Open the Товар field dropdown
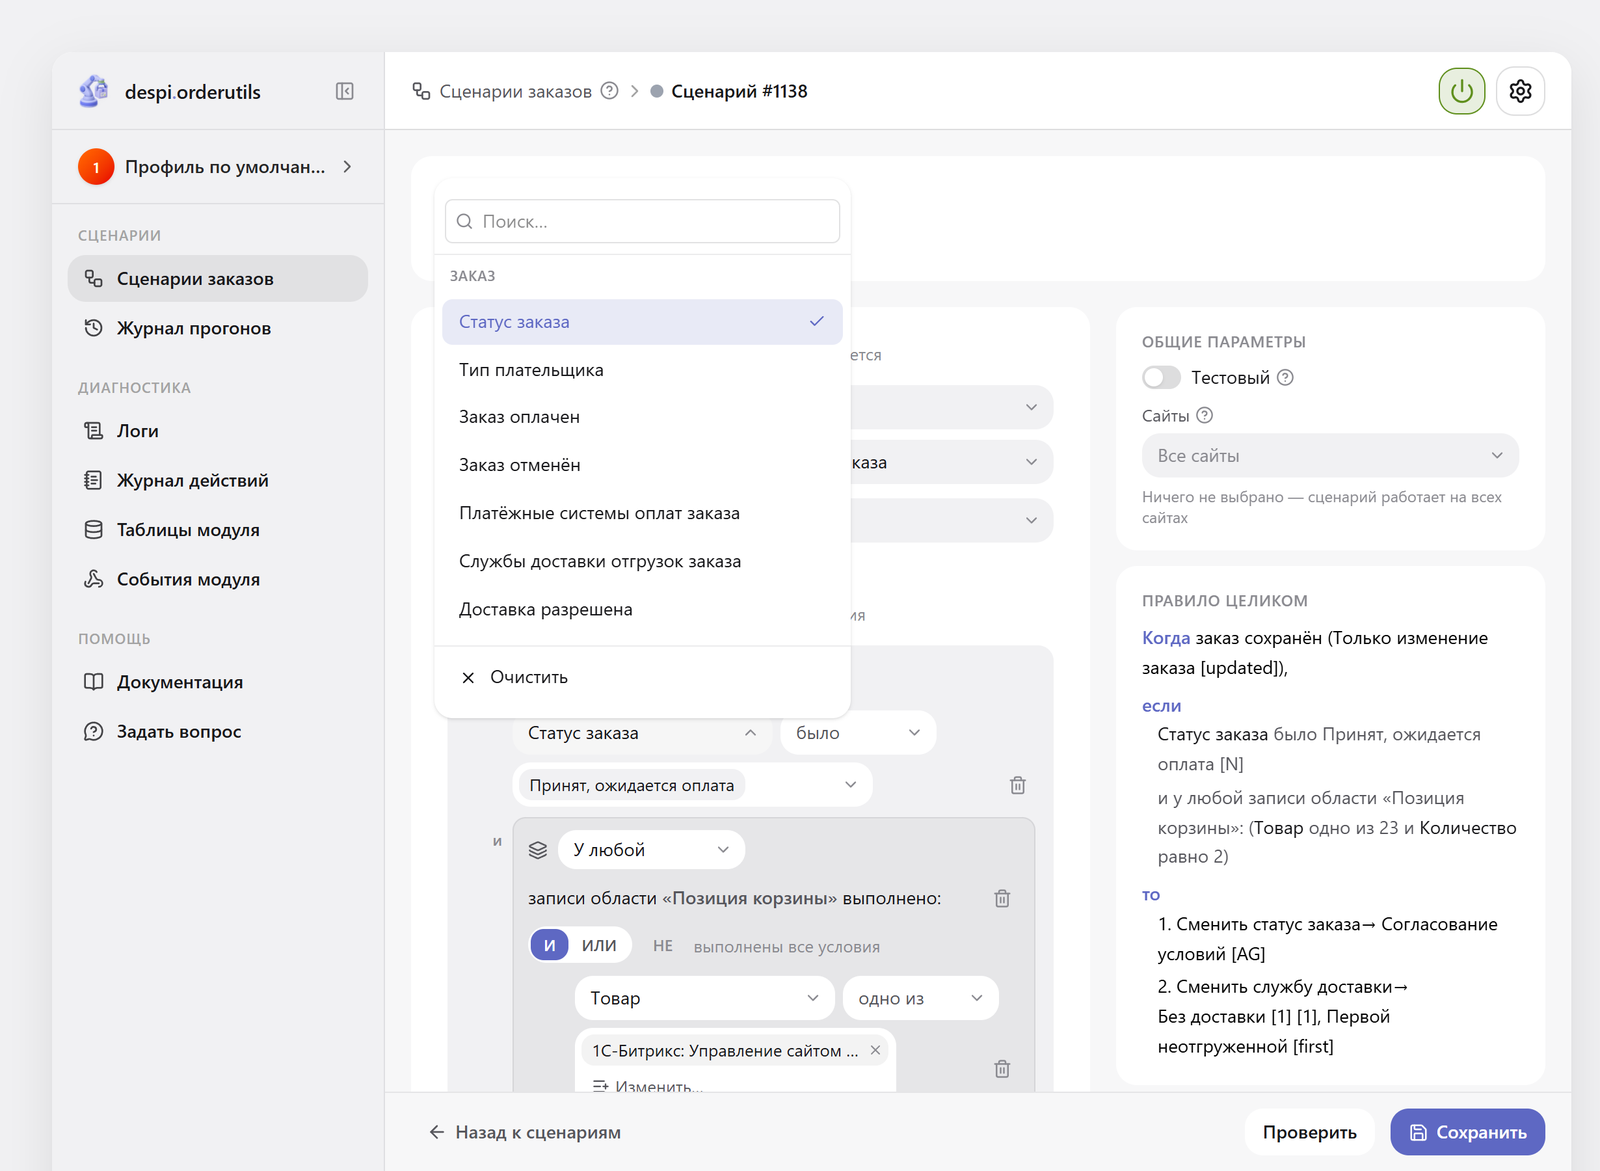 pyautogui.click(x=704, y=998)
